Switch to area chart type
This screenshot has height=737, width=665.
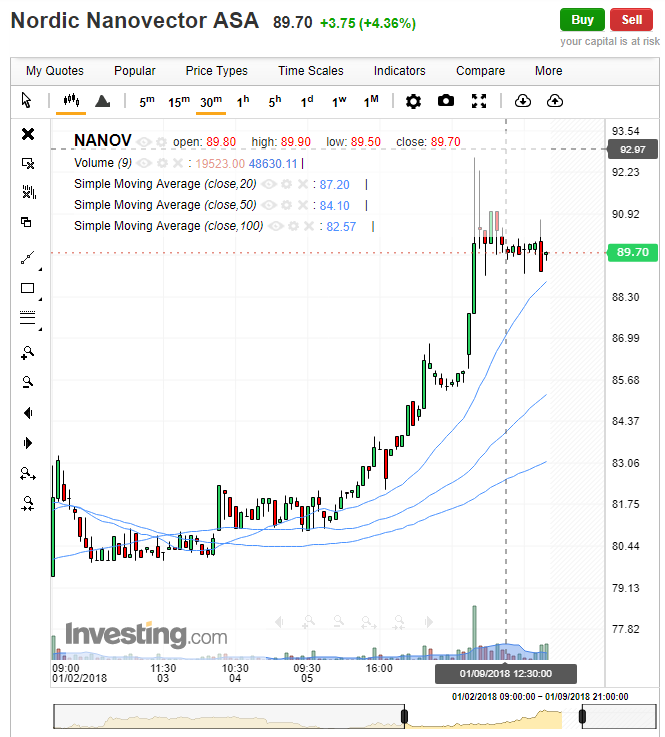102,101
